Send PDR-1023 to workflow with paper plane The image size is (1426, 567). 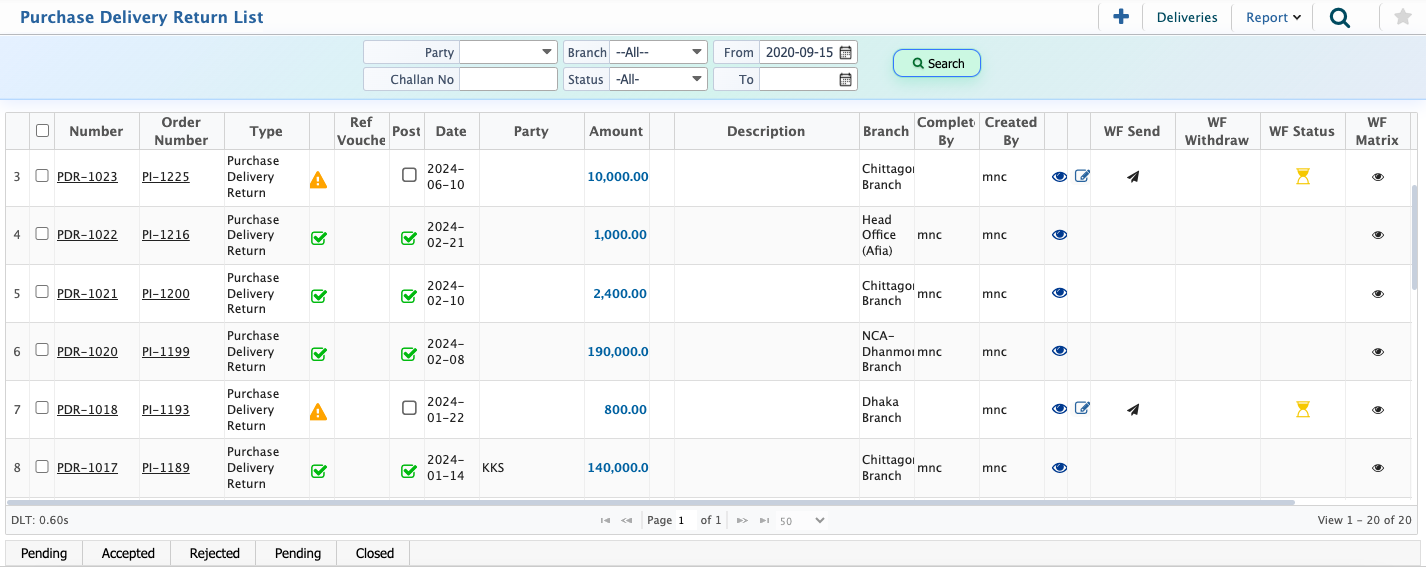click(1132, 177)
